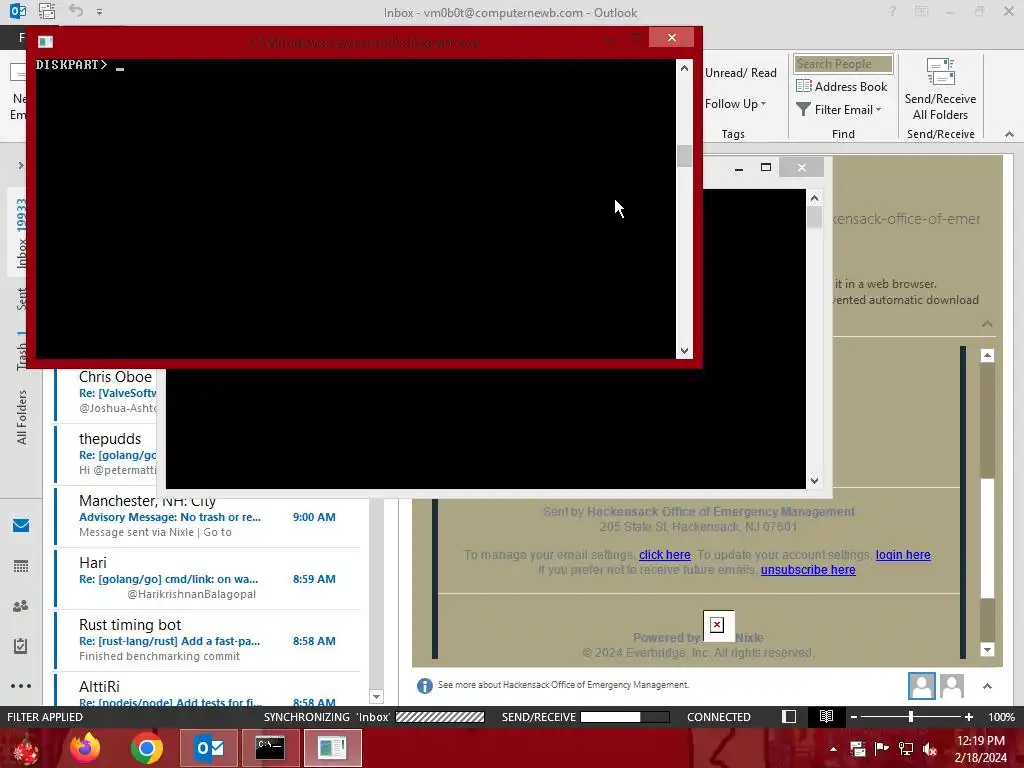Click Filter Applied in status bar
Screen dimensions: 1024x768
[x=45, y=717]
